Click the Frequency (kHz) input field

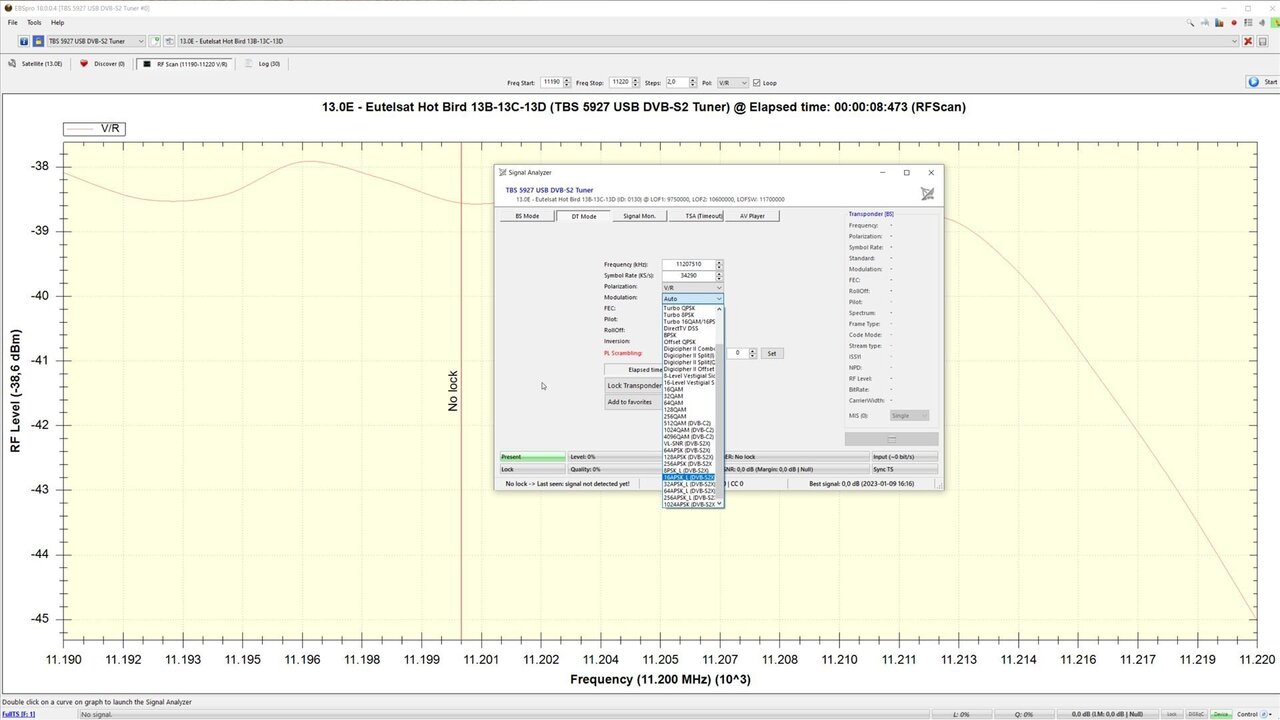click(x=688, y=265)
